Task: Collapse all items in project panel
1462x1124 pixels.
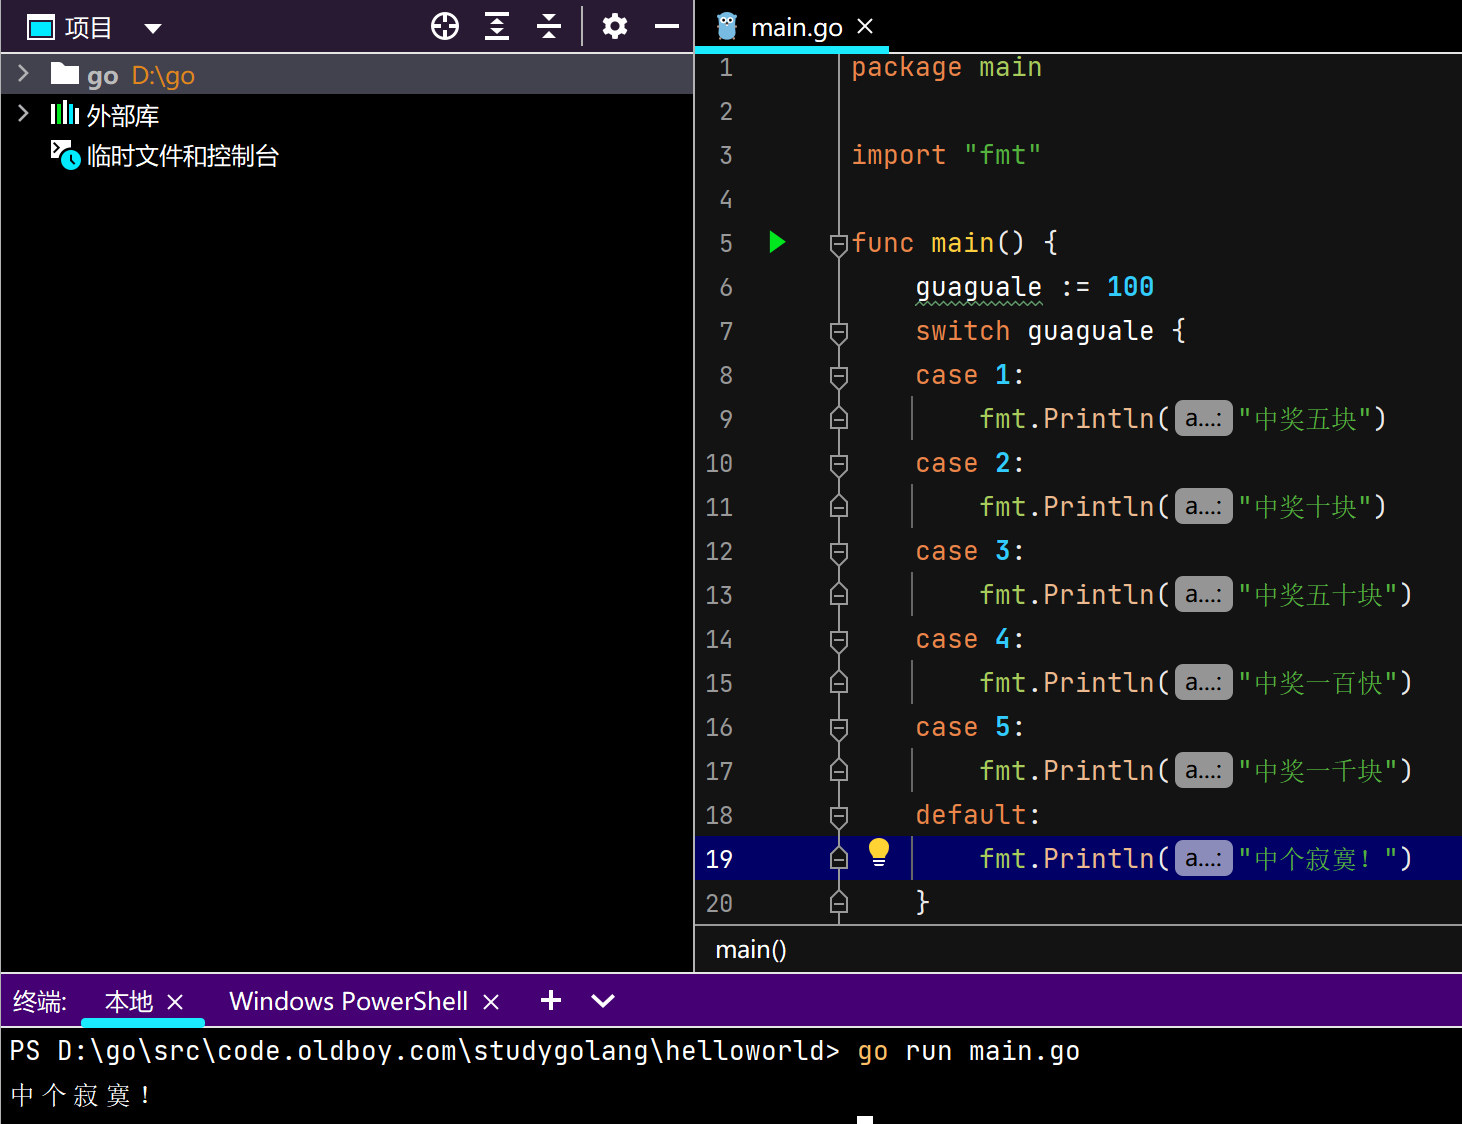Action: 549,26
